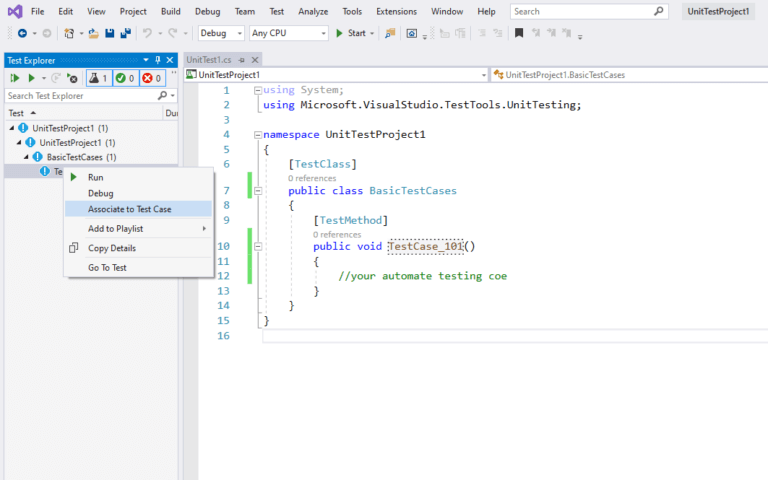Click the TestCase_101 method name in code
The width and height of the screenshot is (768, 480).
(x=426, y=246)
